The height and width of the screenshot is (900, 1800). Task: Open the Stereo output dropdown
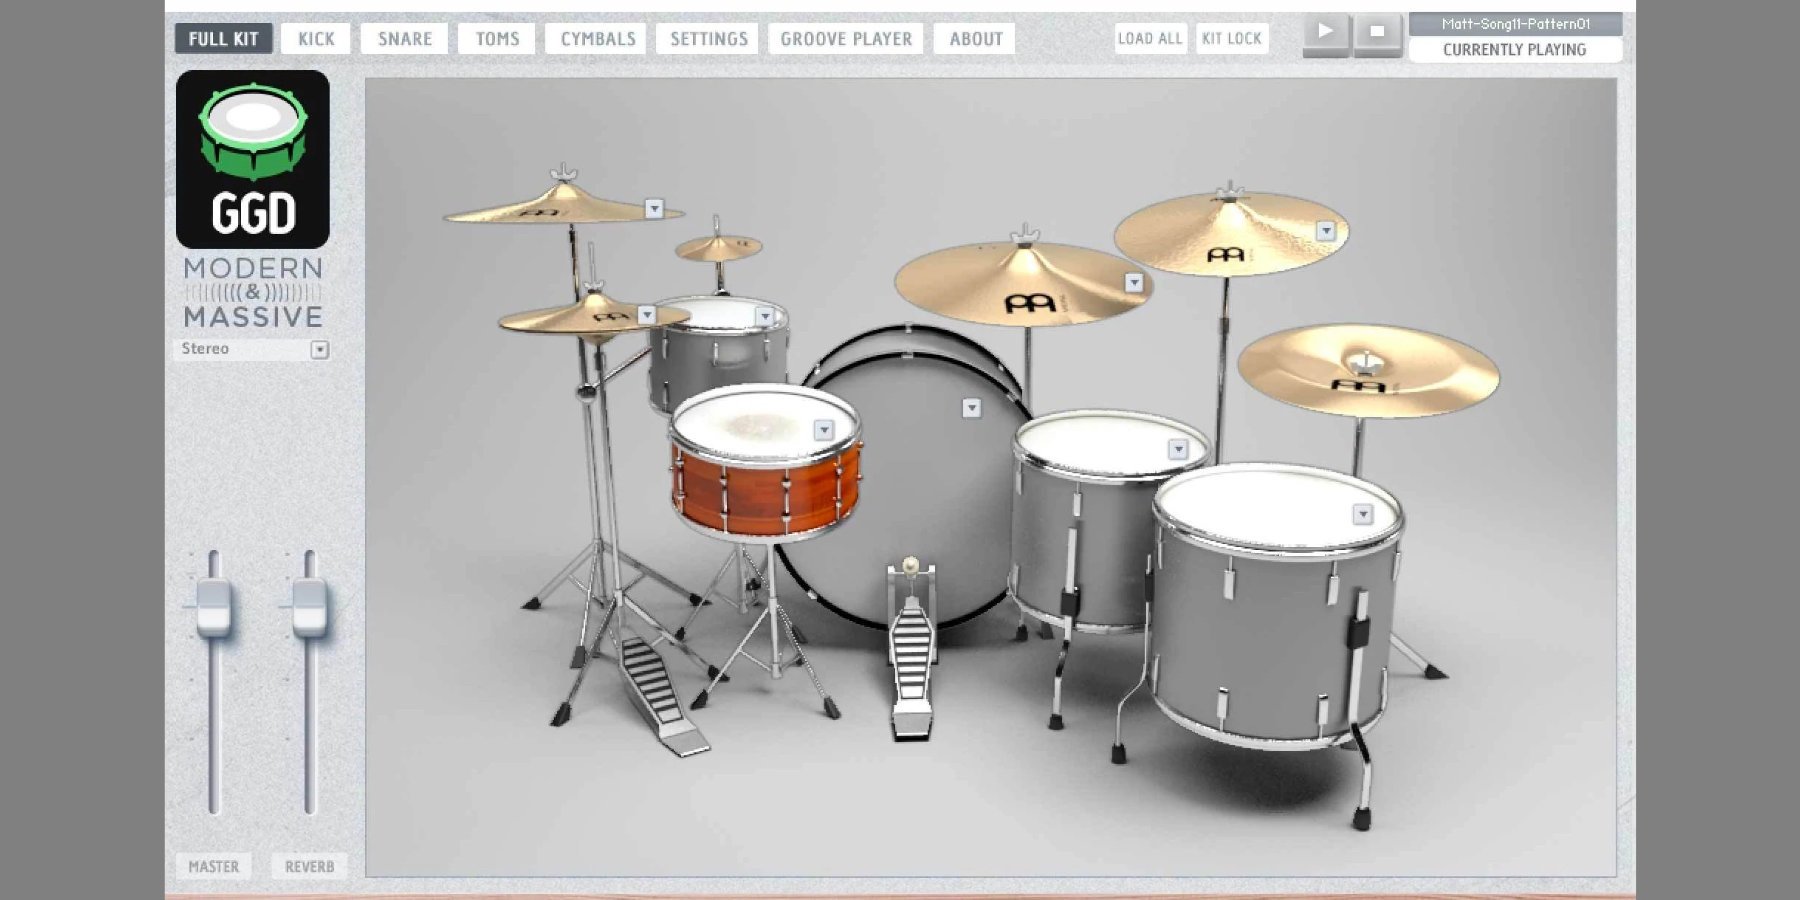coord(320,349)
